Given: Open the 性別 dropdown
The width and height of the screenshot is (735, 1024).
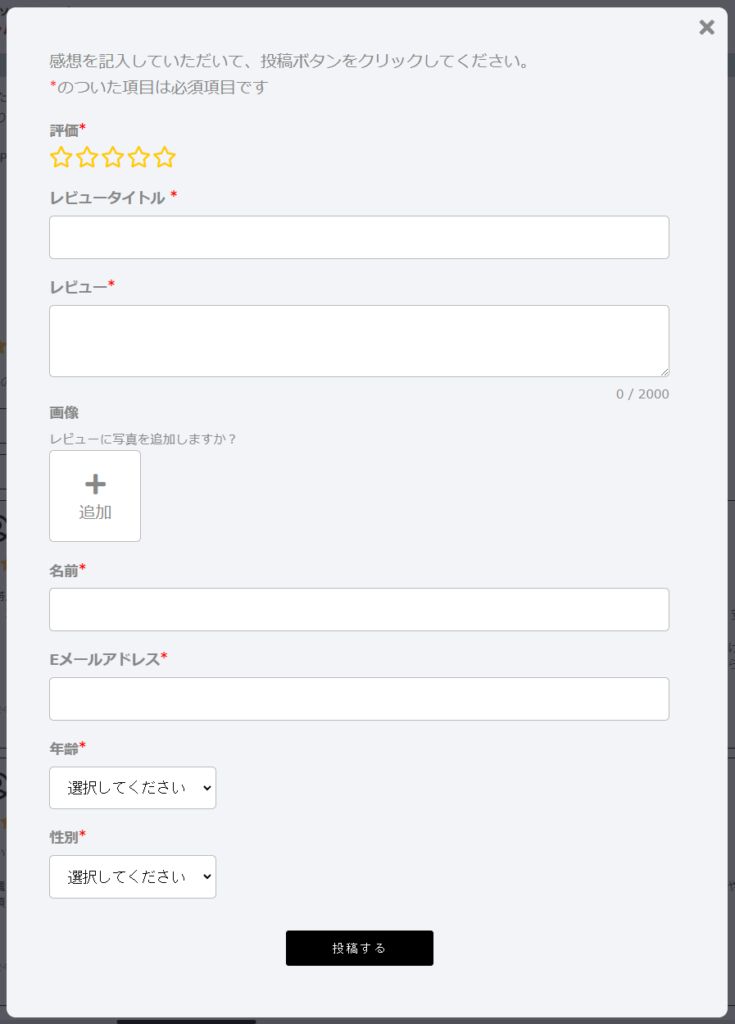Looking at the screenshot, I should tap(133, 876).
